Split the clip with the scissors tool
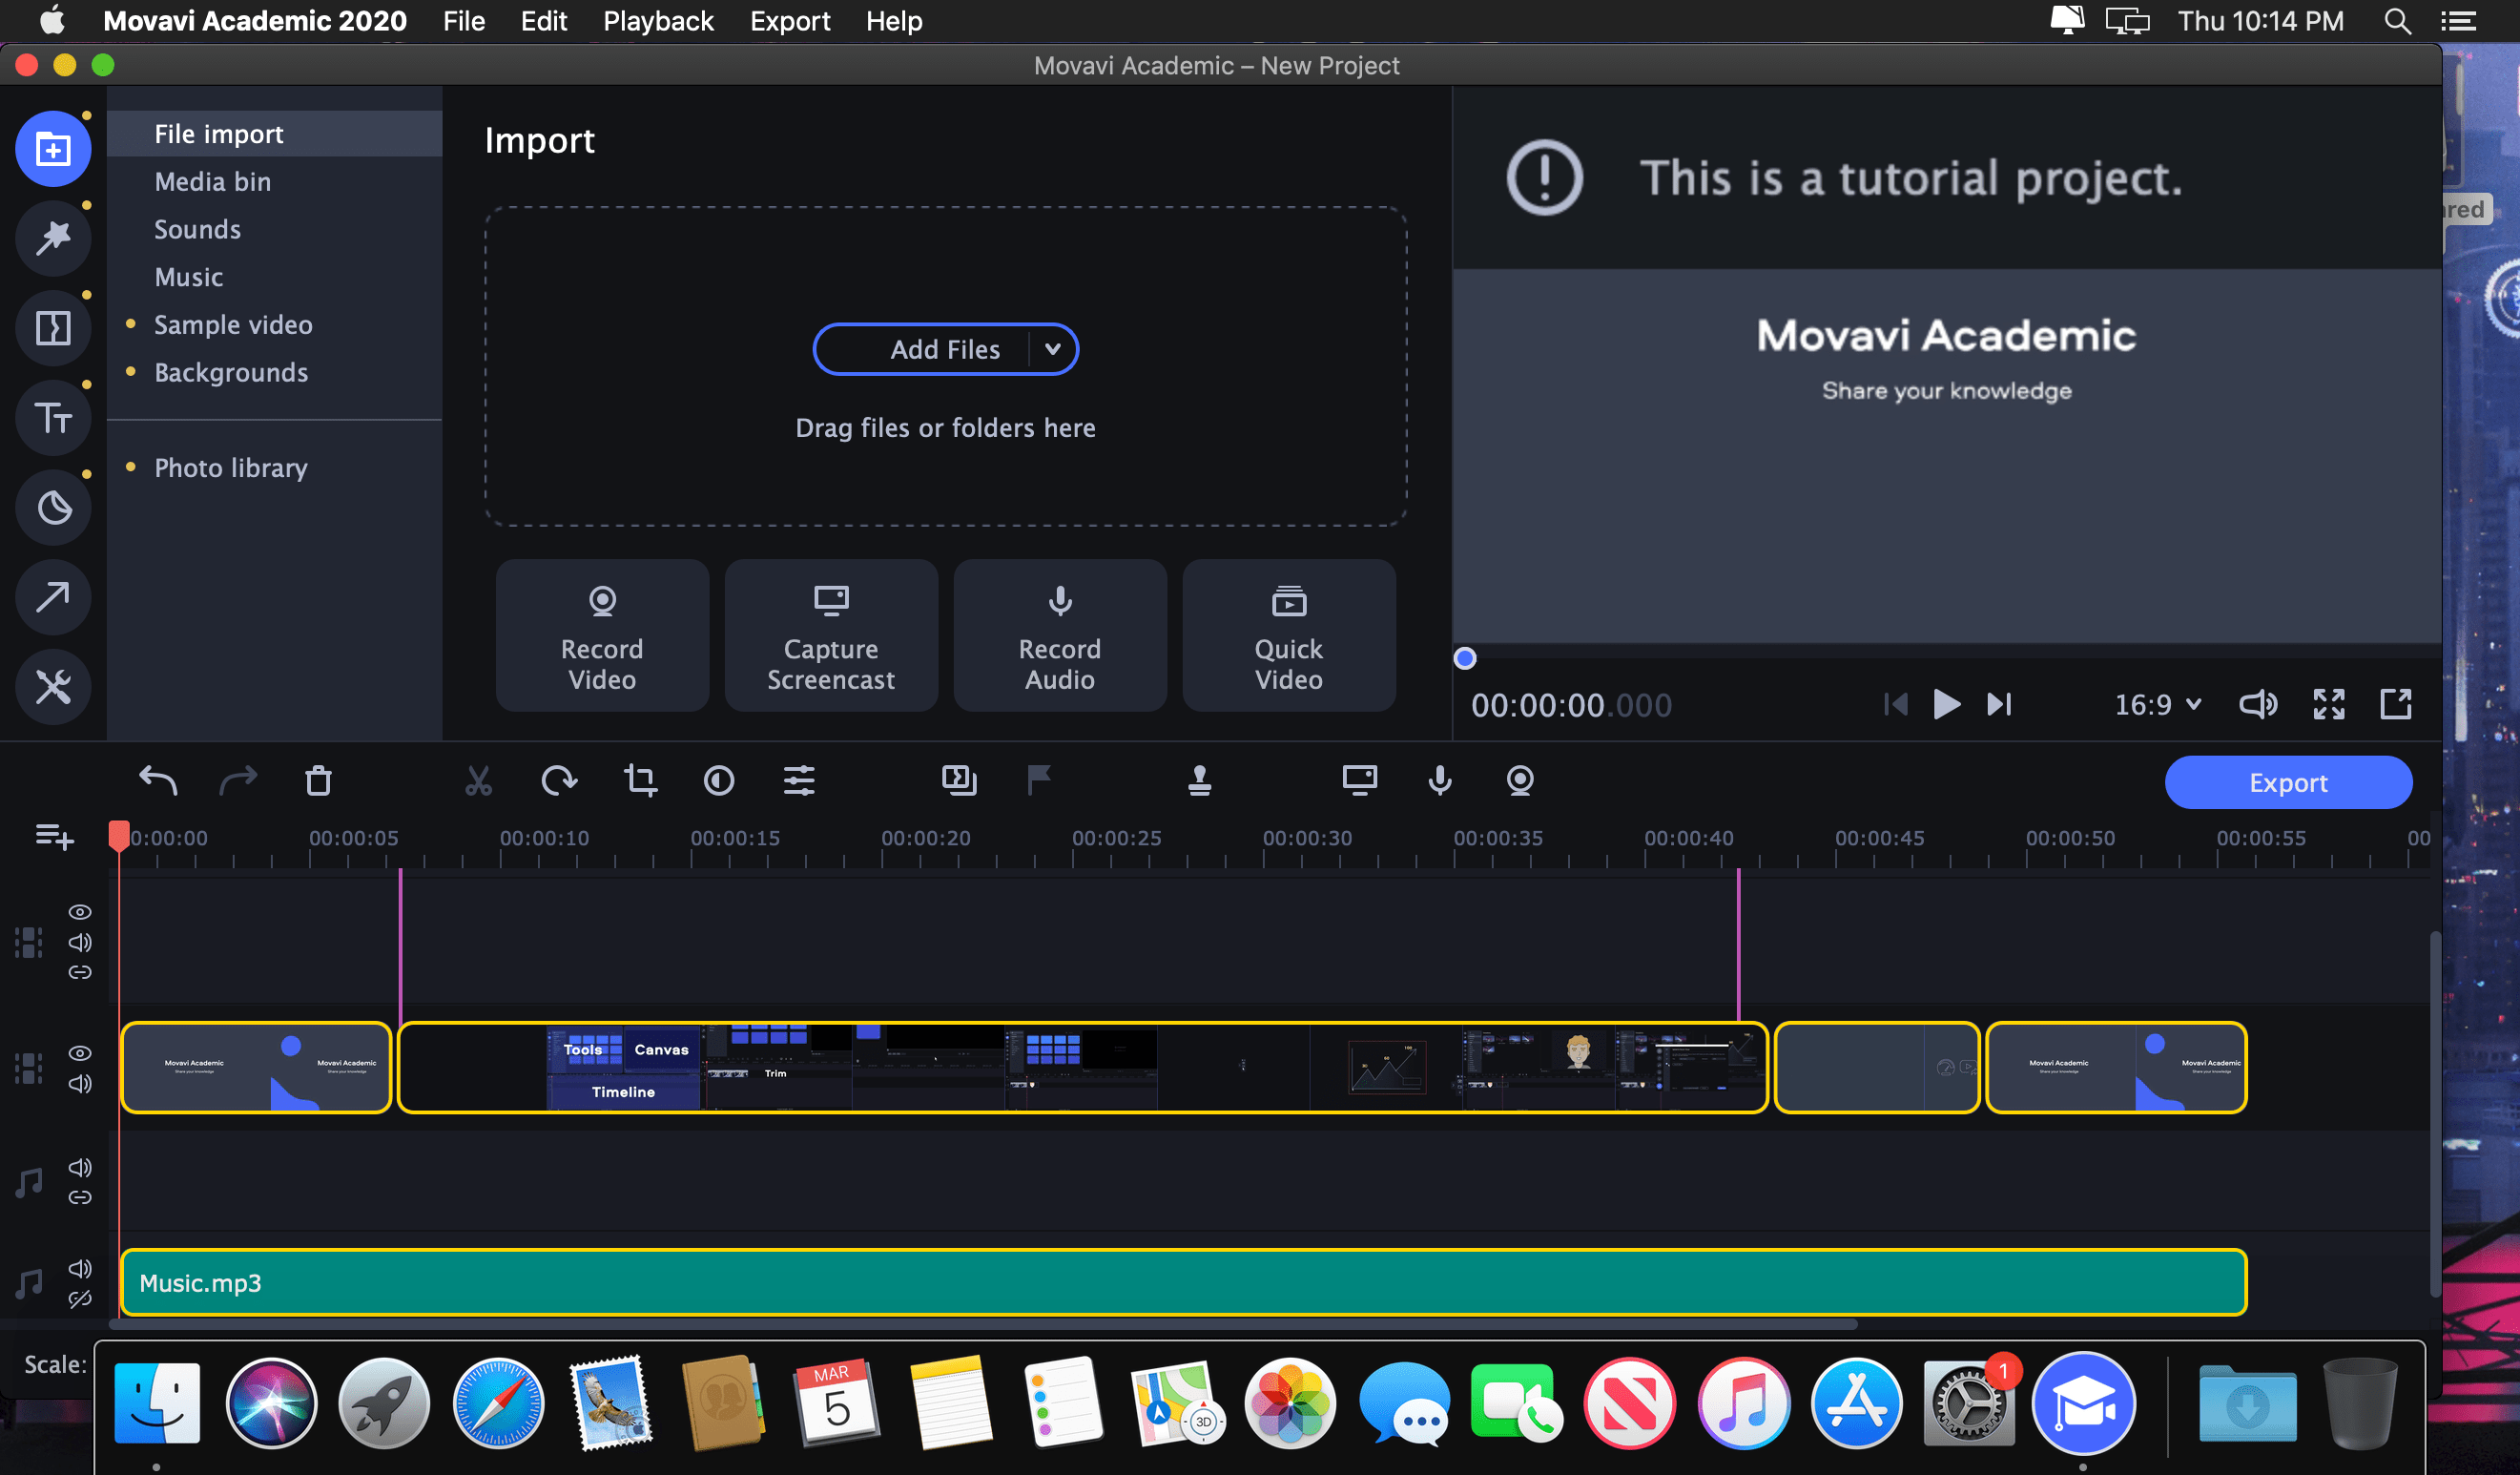 (478, 781)
